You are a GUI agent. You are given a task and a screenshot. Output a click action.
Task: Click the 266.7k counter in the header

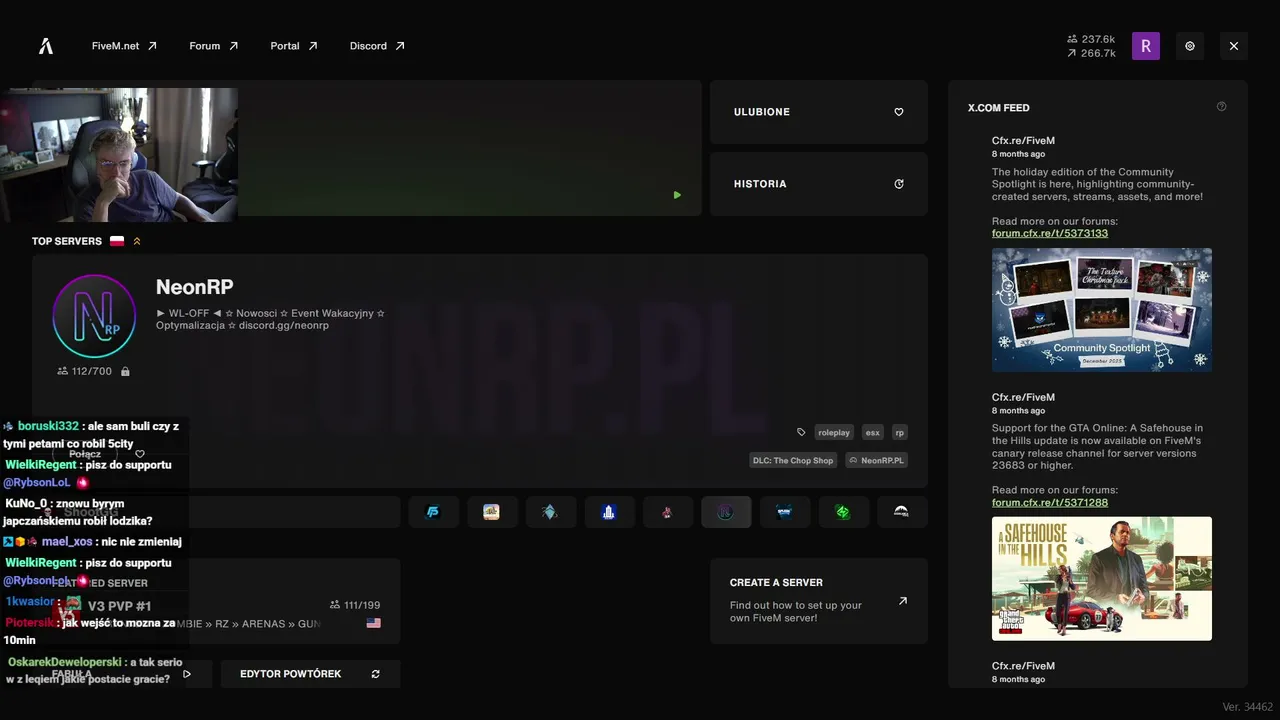[x=1091, y=53]
